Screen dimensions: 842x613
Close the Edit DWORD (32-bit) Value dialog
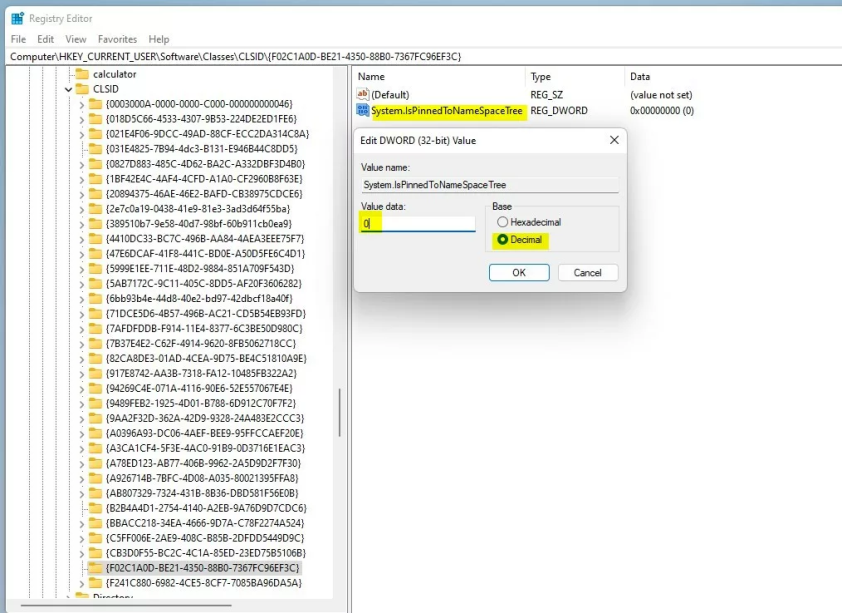tap(614, 140)
